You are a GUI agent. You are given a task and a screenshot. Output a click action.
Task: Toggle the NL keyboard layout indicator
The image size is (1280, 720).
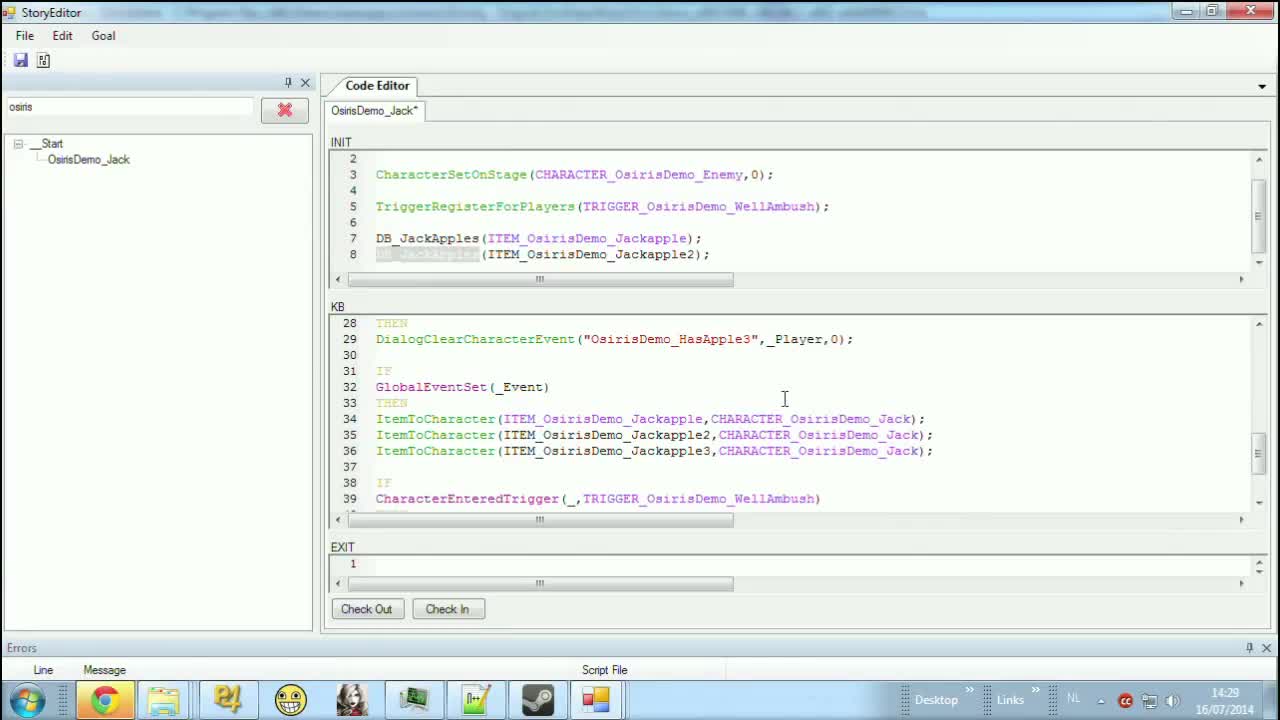click(x=1073, y=700)
